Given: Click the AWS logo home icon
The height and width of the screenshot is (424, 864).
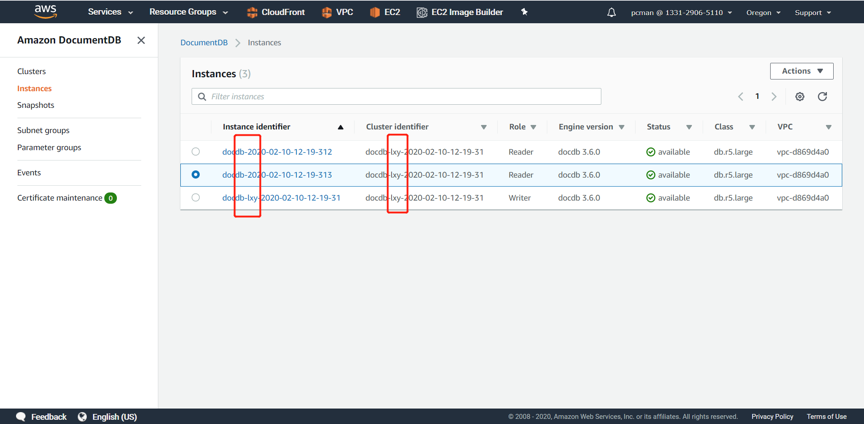Looking at the screenshot, I should pos(46,12).
